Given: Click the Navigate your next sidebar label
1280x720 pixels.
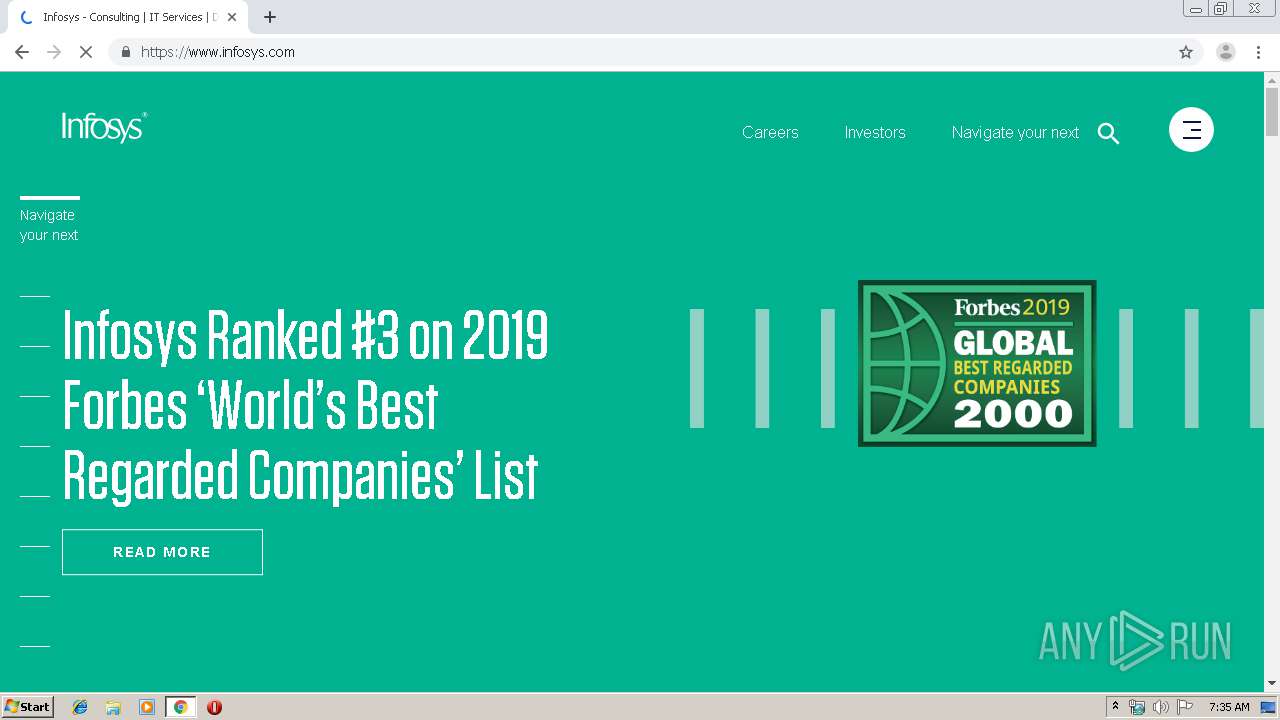Looking at the screenshot, I should [x=49, y=225].
